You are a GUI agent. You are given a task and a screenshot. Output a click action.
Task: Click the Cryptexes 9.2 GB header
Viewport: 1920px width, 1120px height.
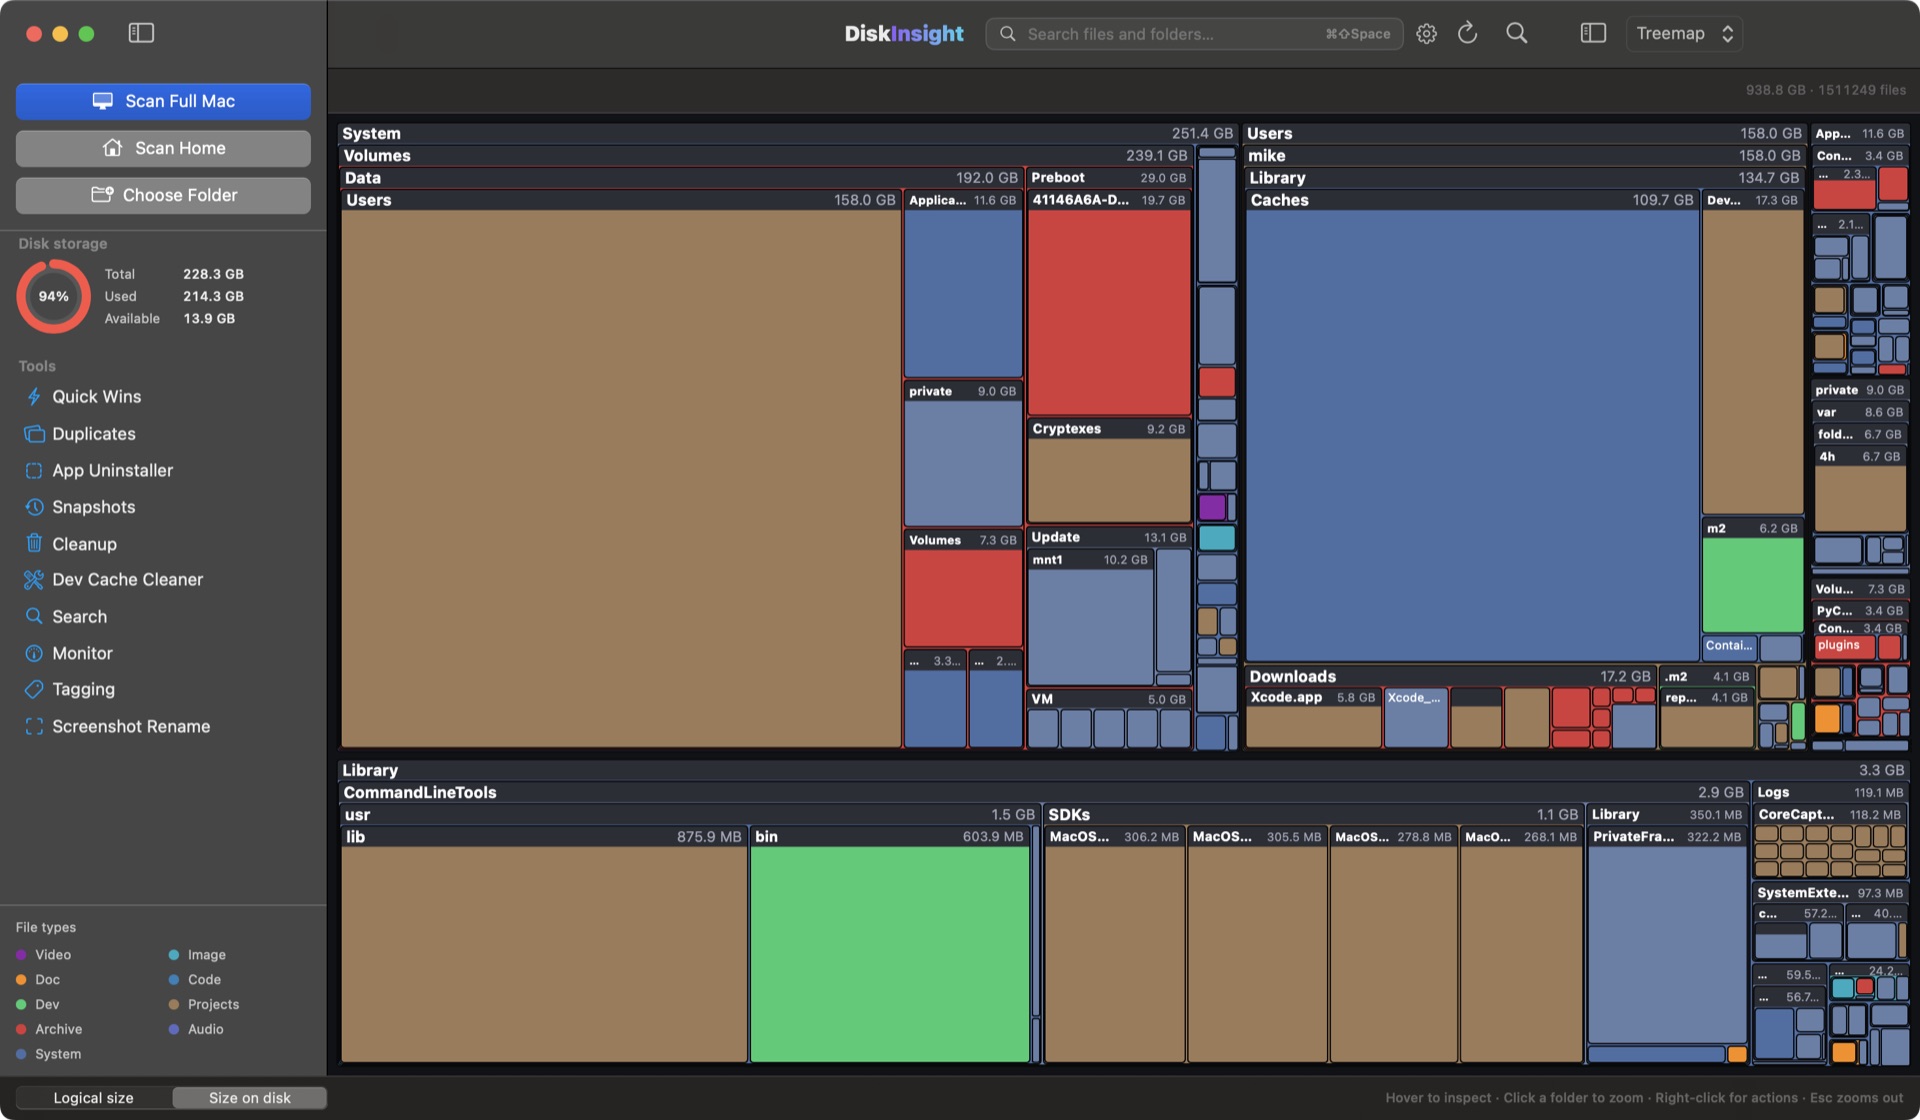click(1109, 428)
